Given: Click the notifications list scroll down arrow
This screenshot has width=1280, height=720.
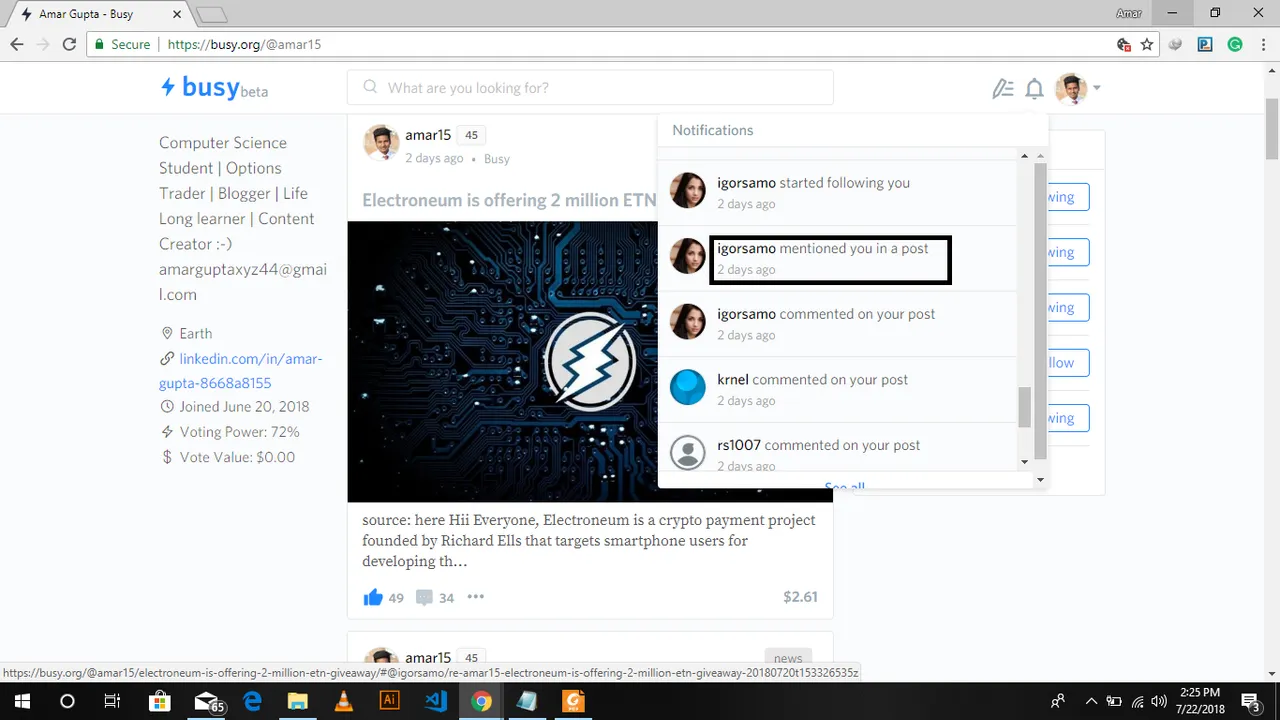Looking at the screenshot, I should coord(1024,462).
